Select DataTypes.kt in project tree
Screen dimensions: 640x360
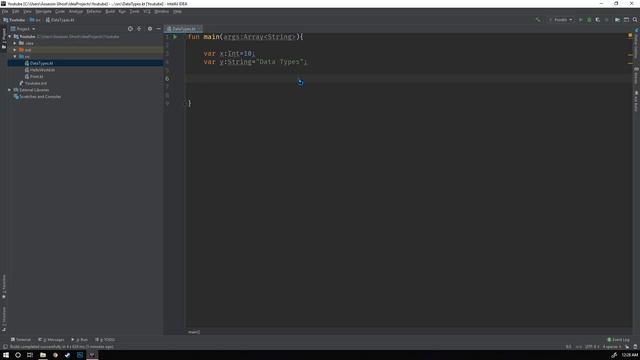(x=41, y=63)
